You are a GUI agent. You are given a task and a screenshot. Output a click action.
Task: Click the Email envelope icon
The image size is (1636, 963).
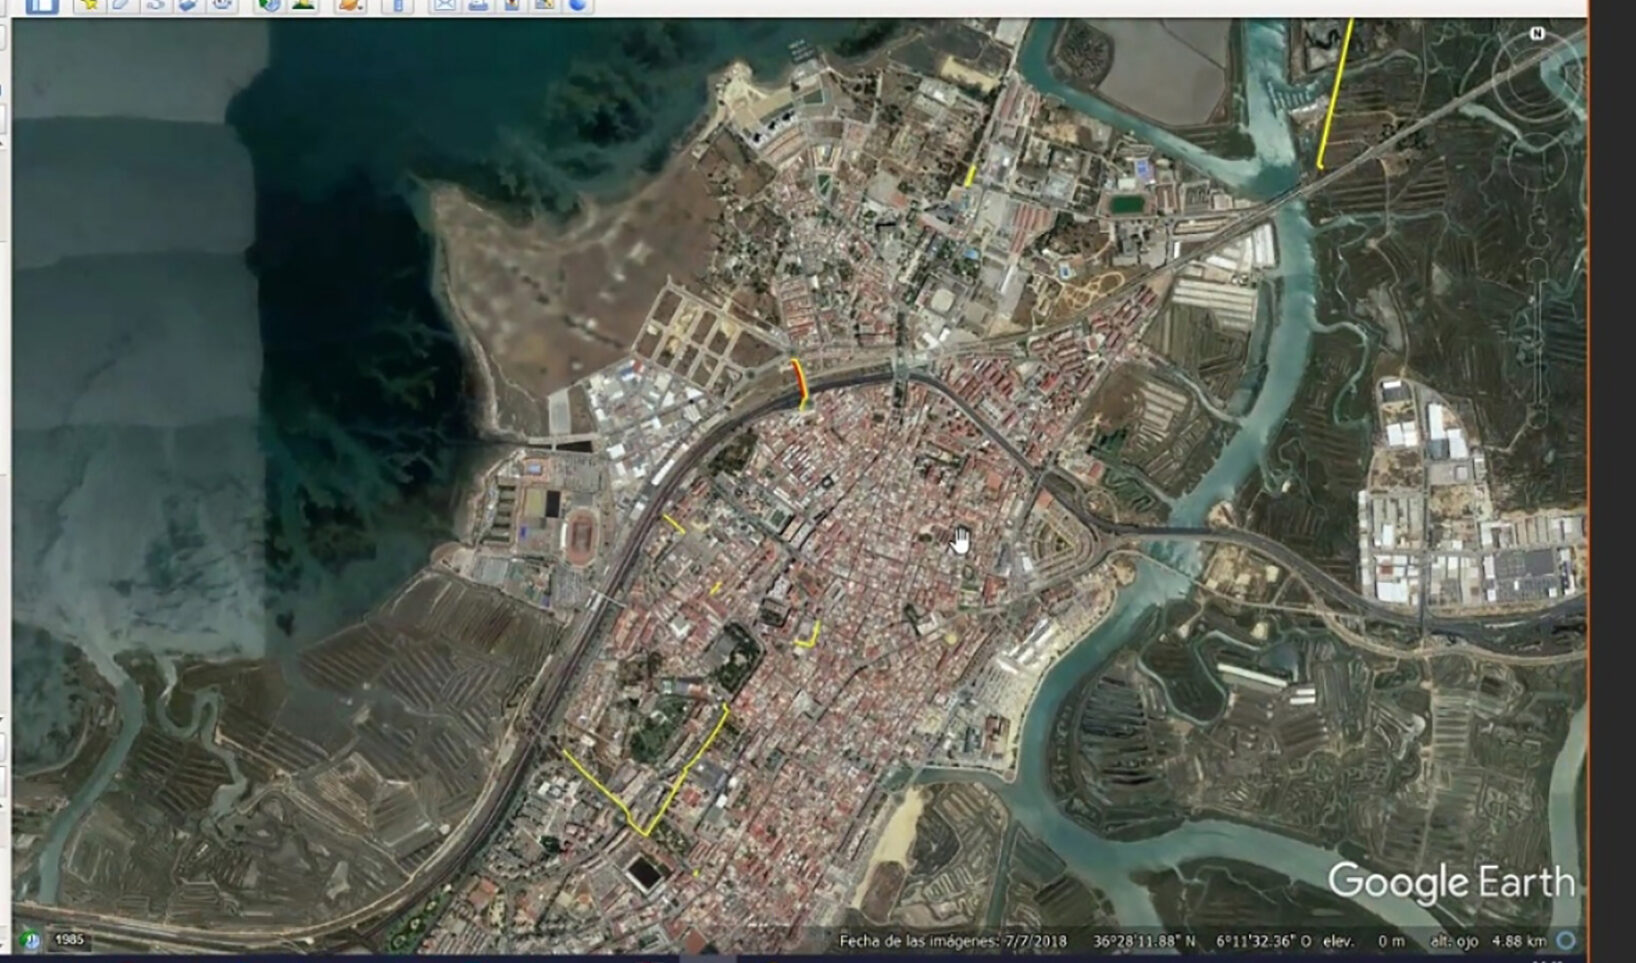(x=444, y=5)
